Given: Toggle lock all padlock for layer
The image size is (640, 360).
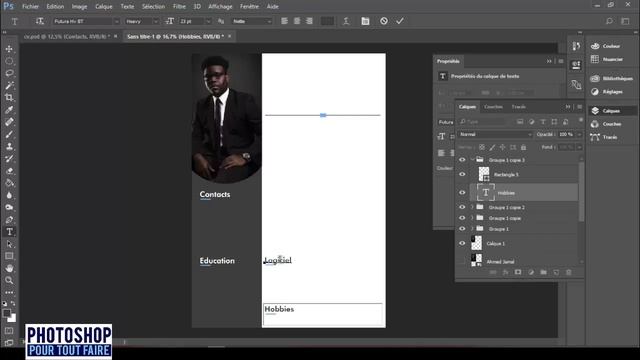Looking at the screenshot, I should tap(523, 147).
